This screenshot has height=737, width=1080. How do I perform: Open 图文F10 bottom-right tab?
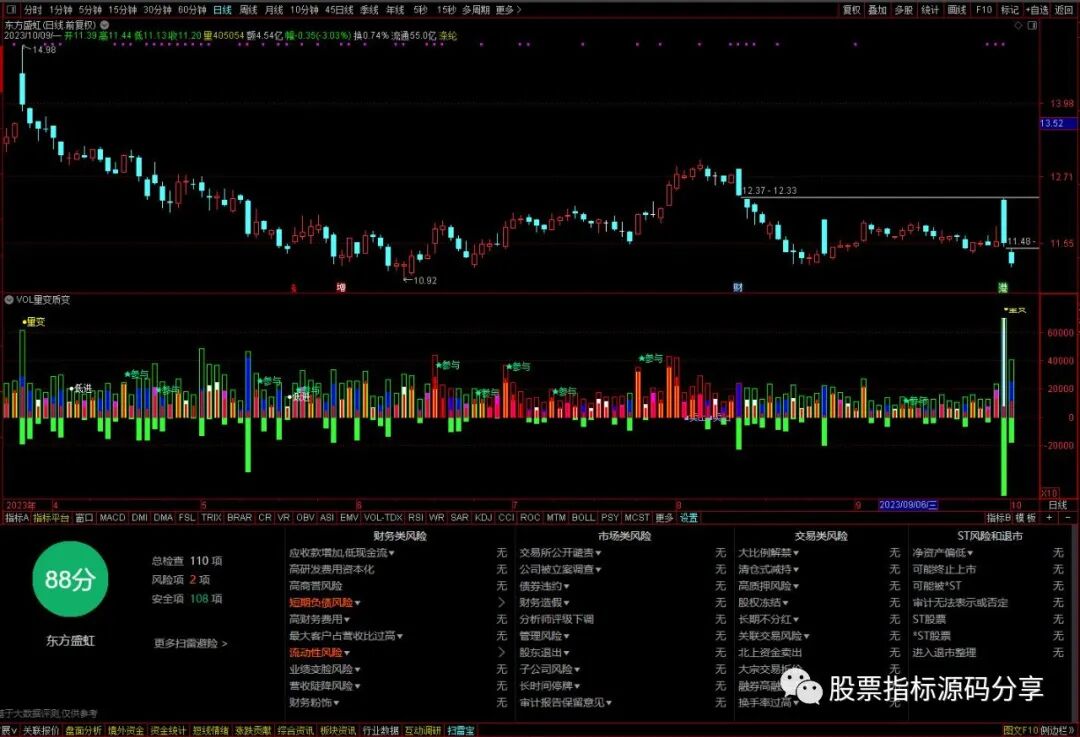(x=1021, y=731)
